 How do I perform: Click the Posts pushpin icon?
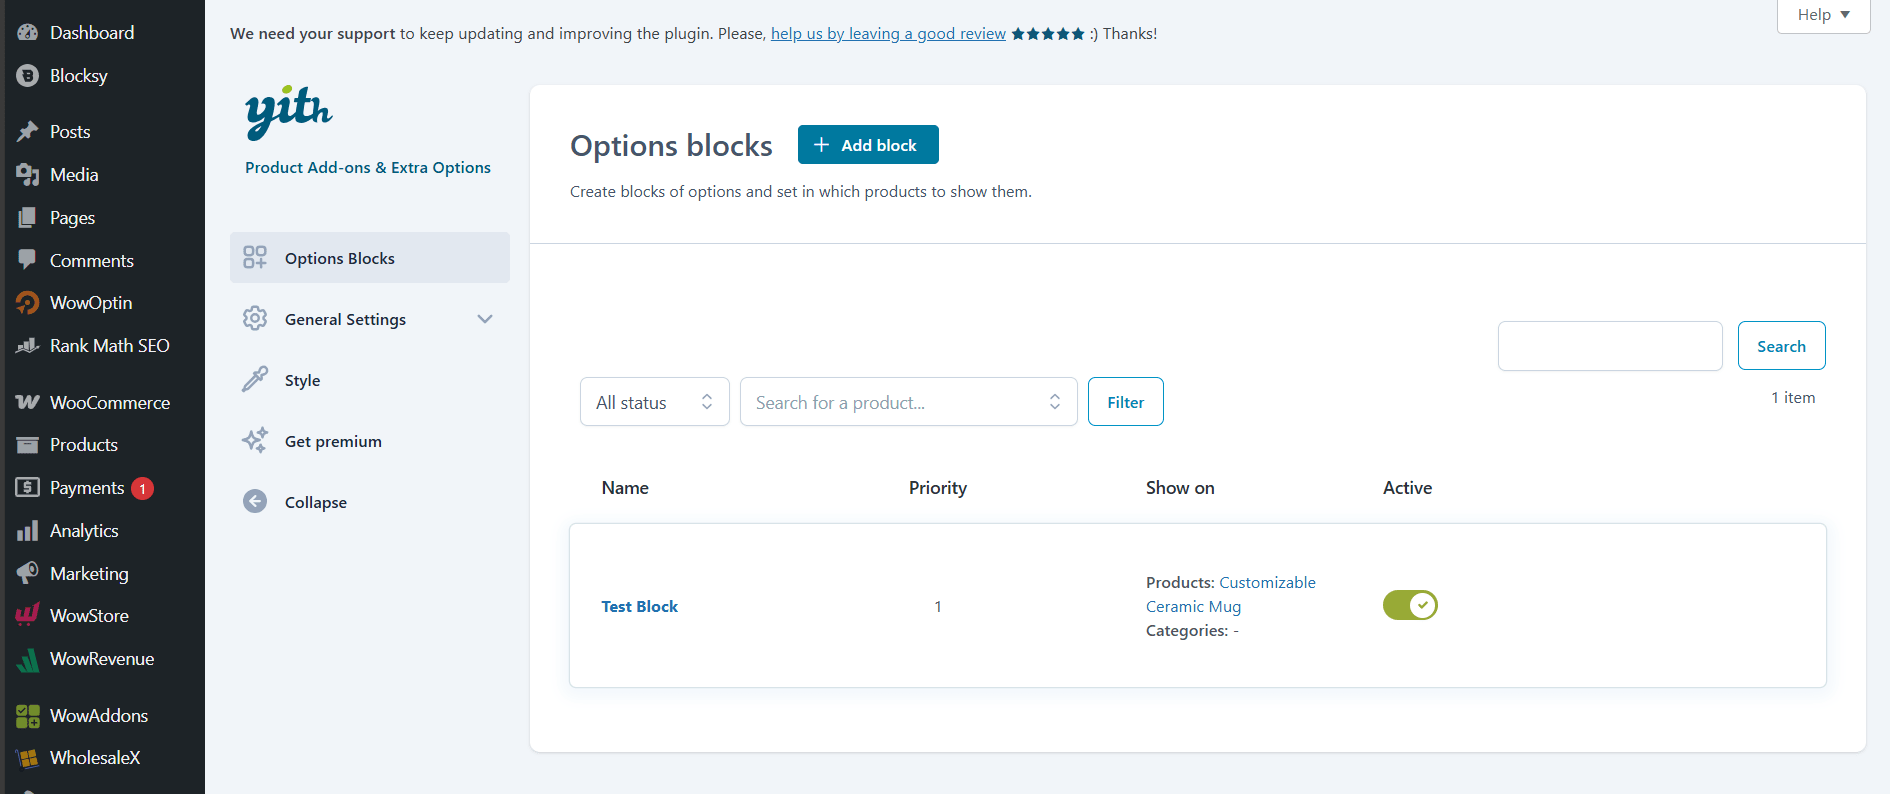coord(27,131)
